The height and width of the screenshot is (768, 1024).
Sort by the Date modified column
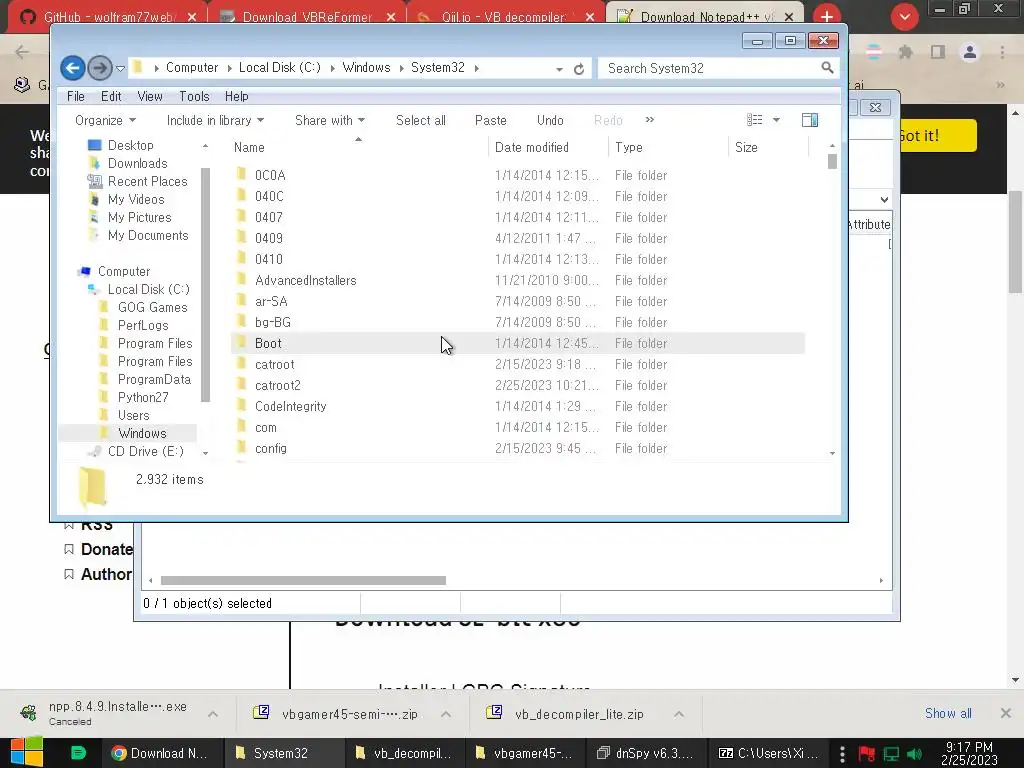point(547,147)
